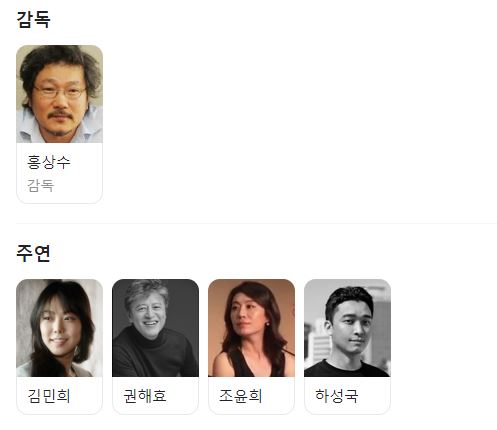
Task: Select the horizontal divider between 감독 and 주연
Action: point(256,223)
